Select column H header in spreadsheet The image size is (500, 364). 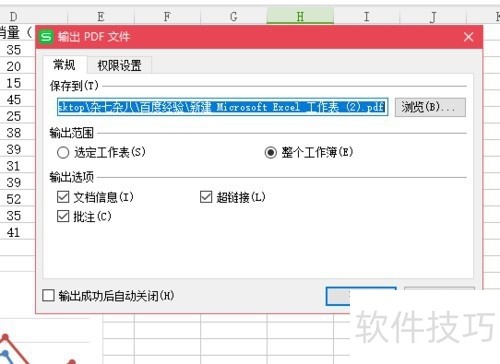300,16
